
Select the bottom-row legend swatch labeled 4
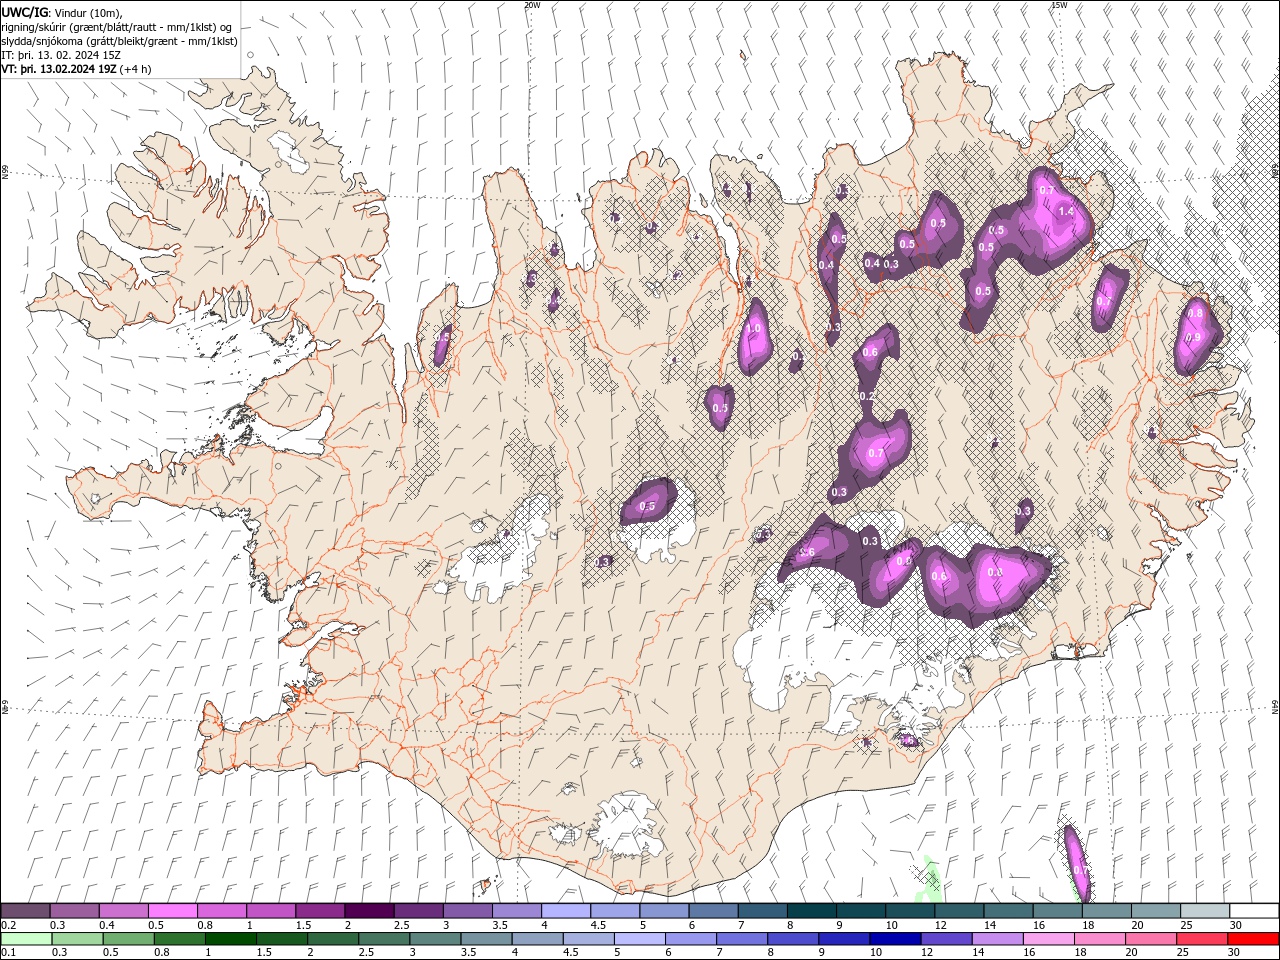point(538,939)
